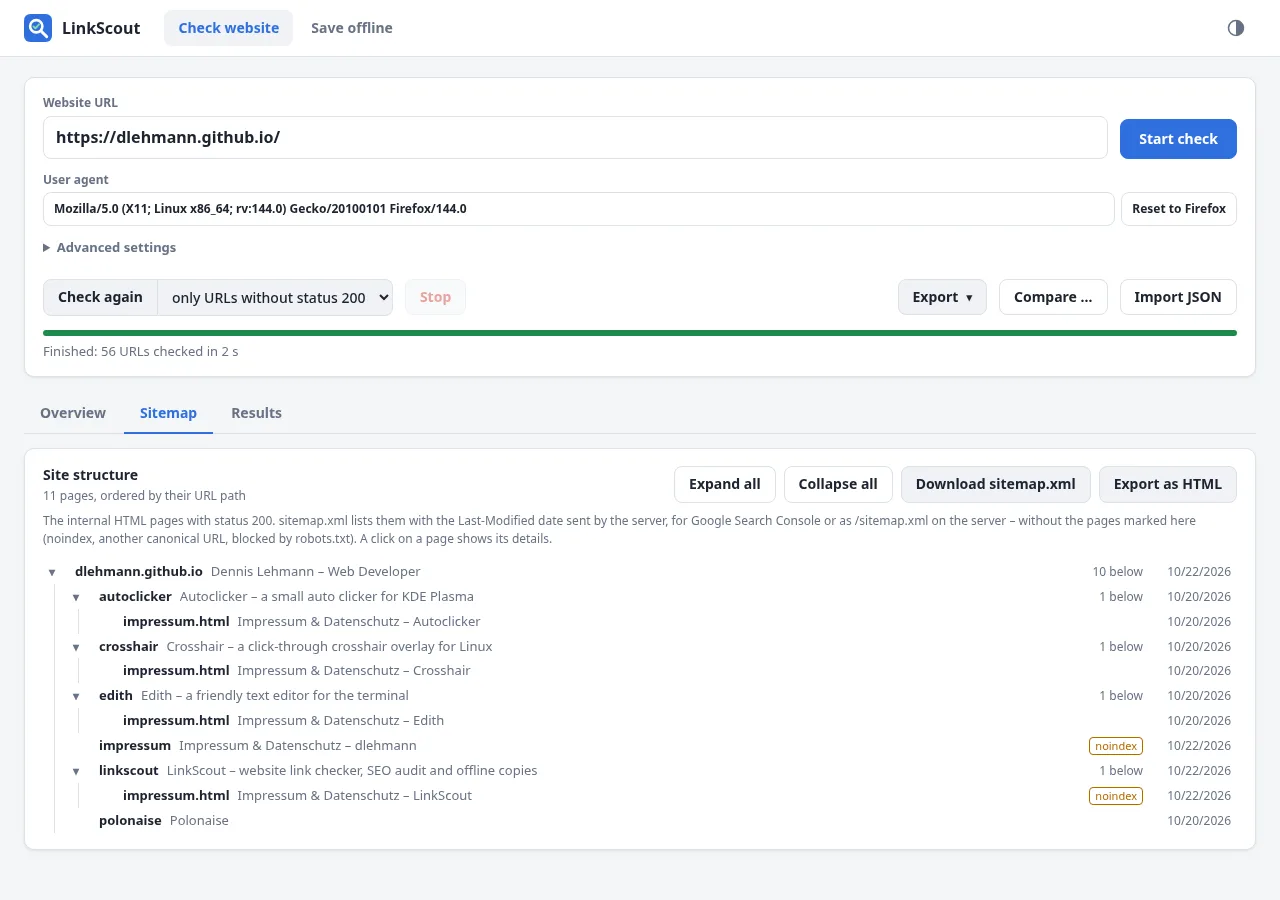
Task: Switch to the Overview tab
Action: (73, 413)
